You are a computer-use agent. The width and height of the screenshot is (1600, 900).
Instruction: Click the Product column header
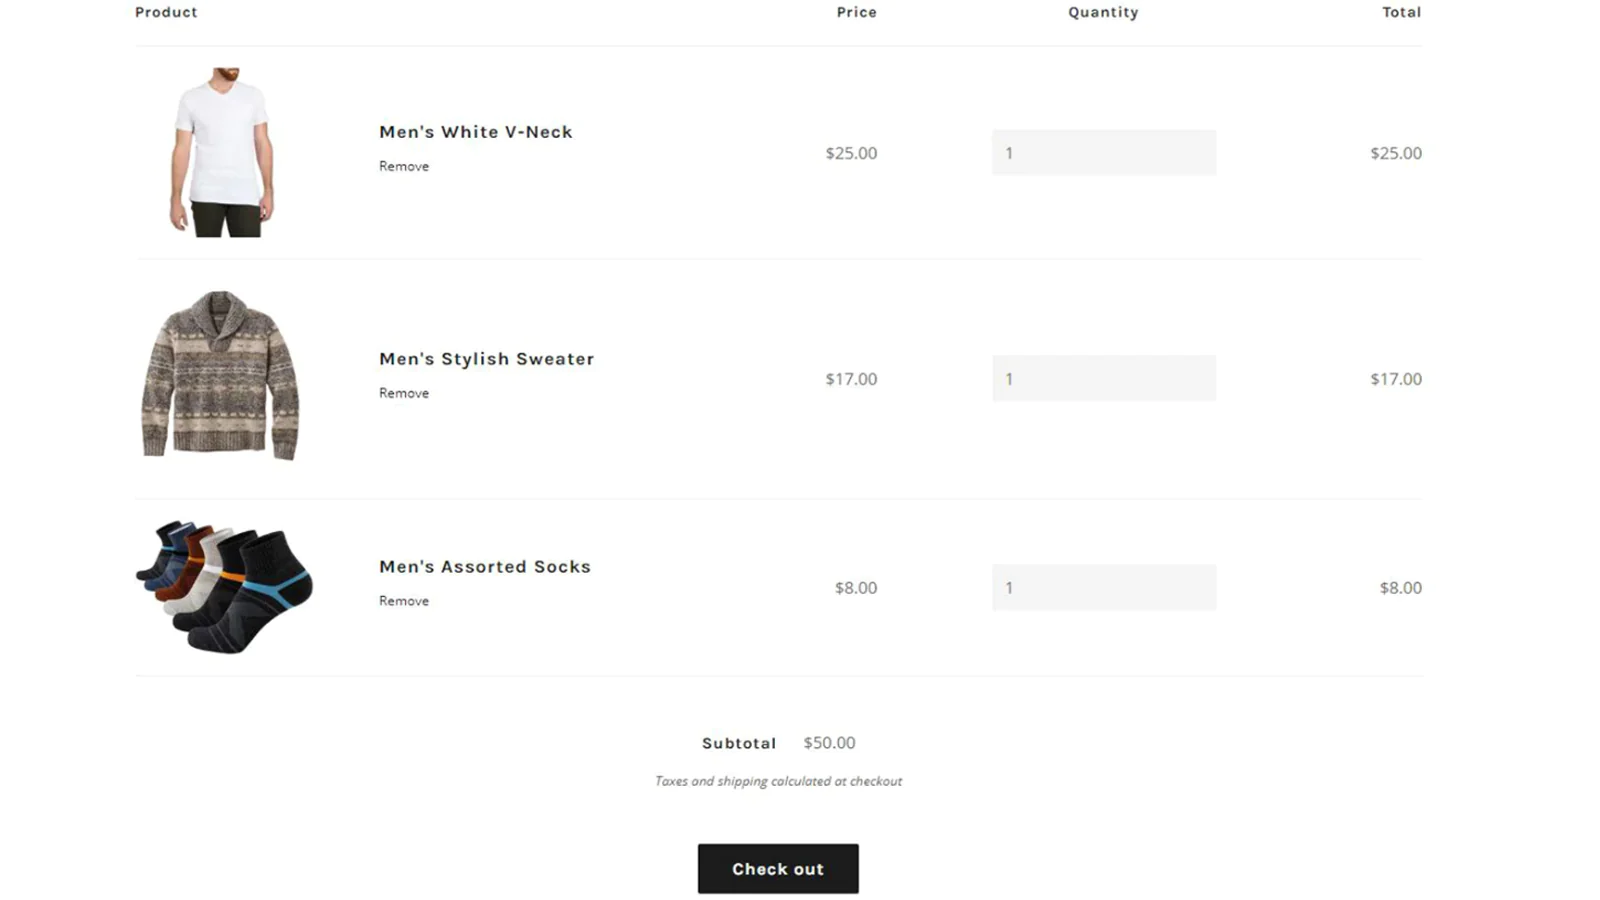click(x=166, y=12)
